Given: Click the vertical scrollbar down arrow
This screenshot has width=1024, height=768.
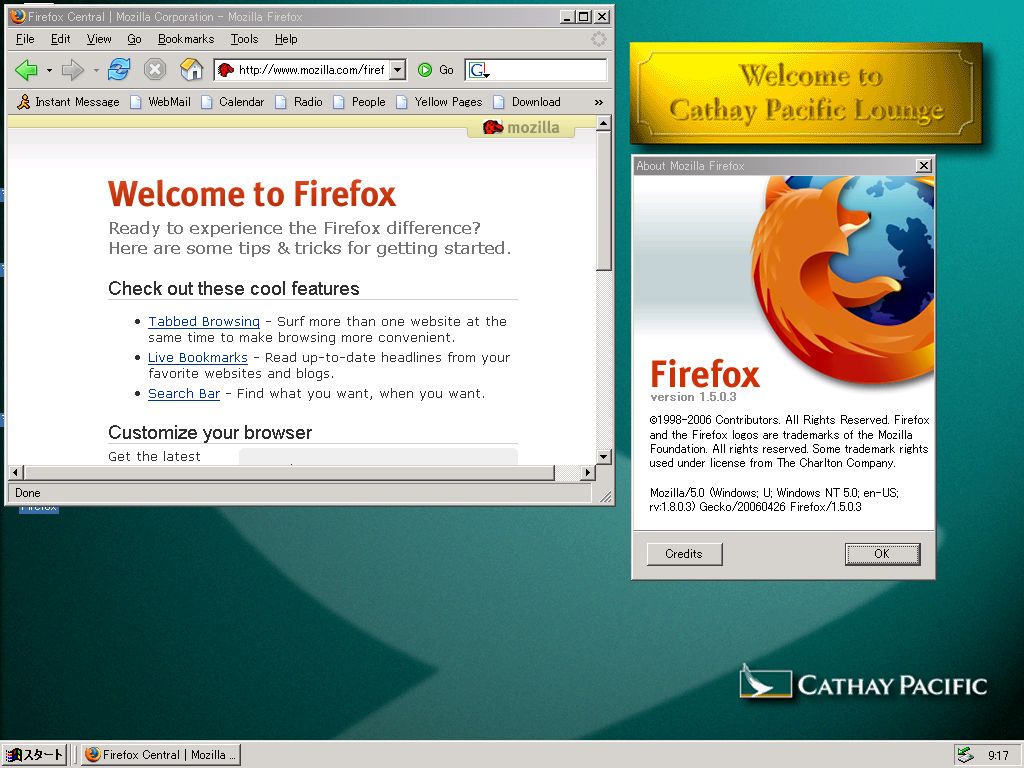Looking at the screenshot, I should tap(604, 457).
